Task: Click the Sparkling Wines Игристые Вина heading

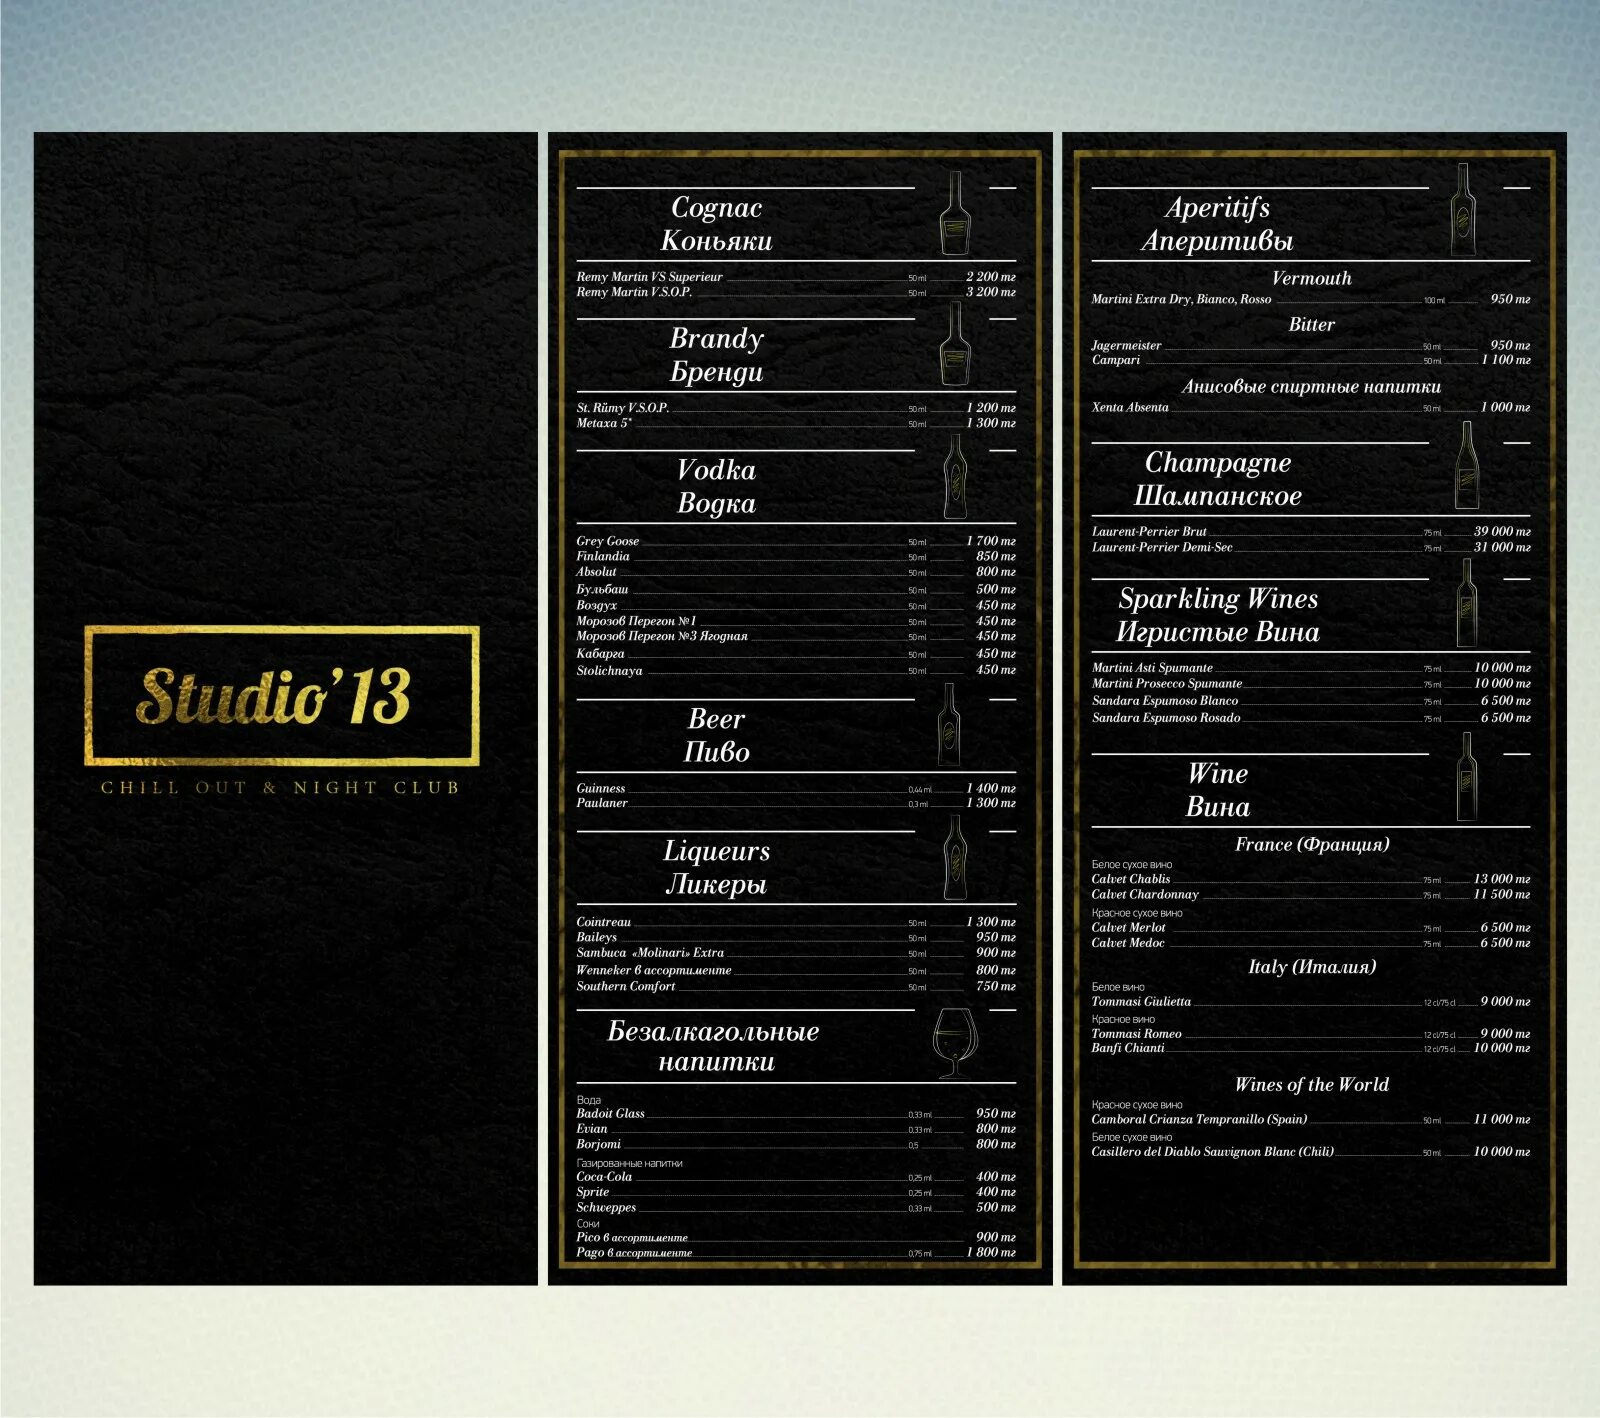Action: click(1217, 615)
